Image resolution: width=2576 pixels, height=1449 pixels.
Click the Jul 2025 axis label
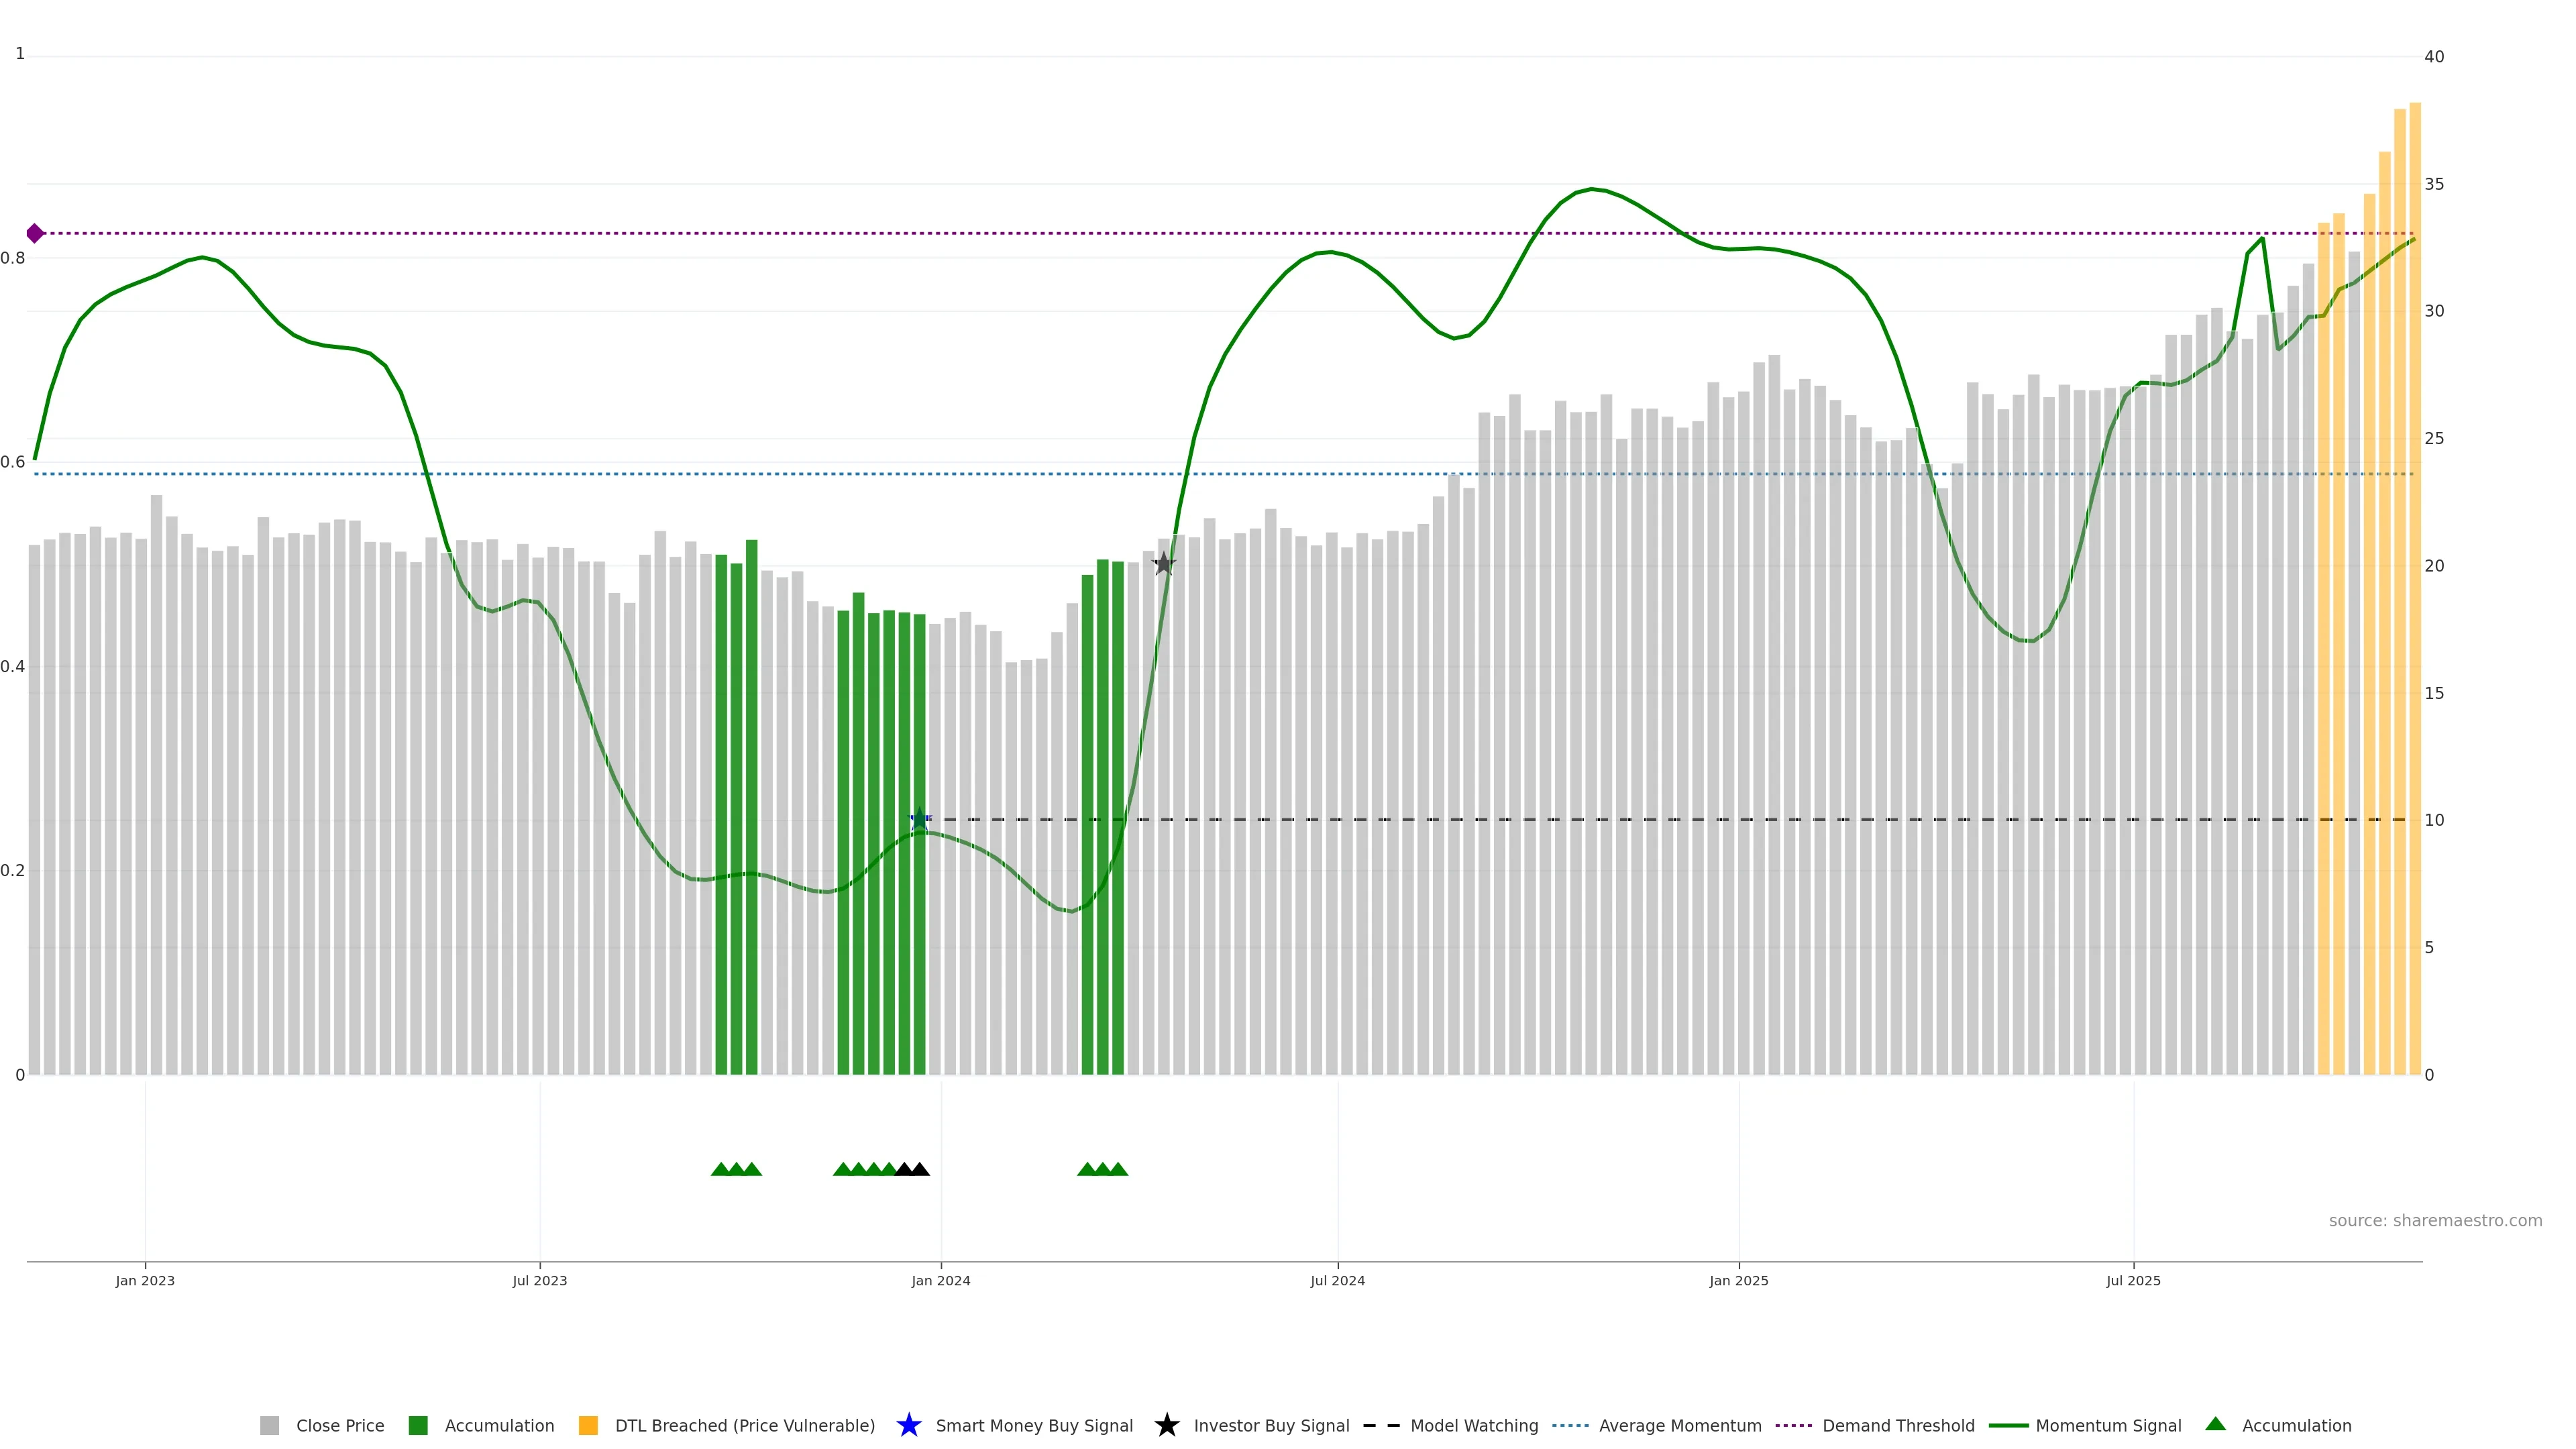2133,1280
